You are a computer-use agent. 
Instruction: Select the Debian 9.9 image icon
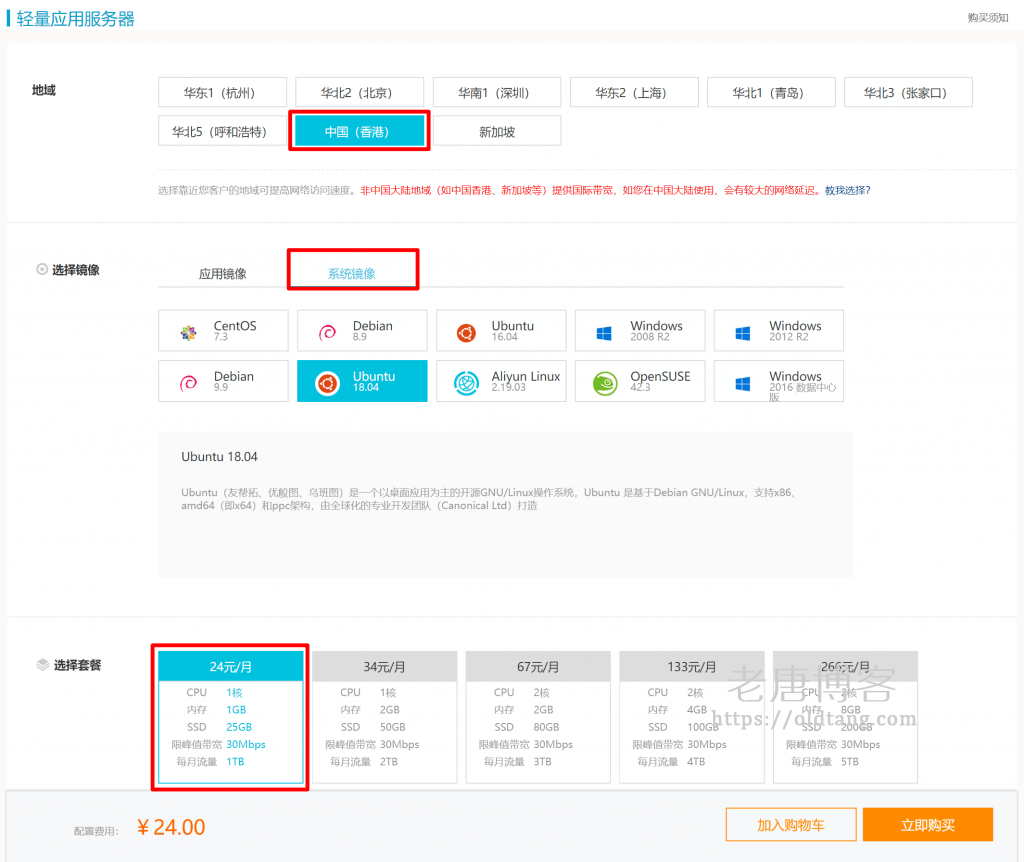[189, 383]
